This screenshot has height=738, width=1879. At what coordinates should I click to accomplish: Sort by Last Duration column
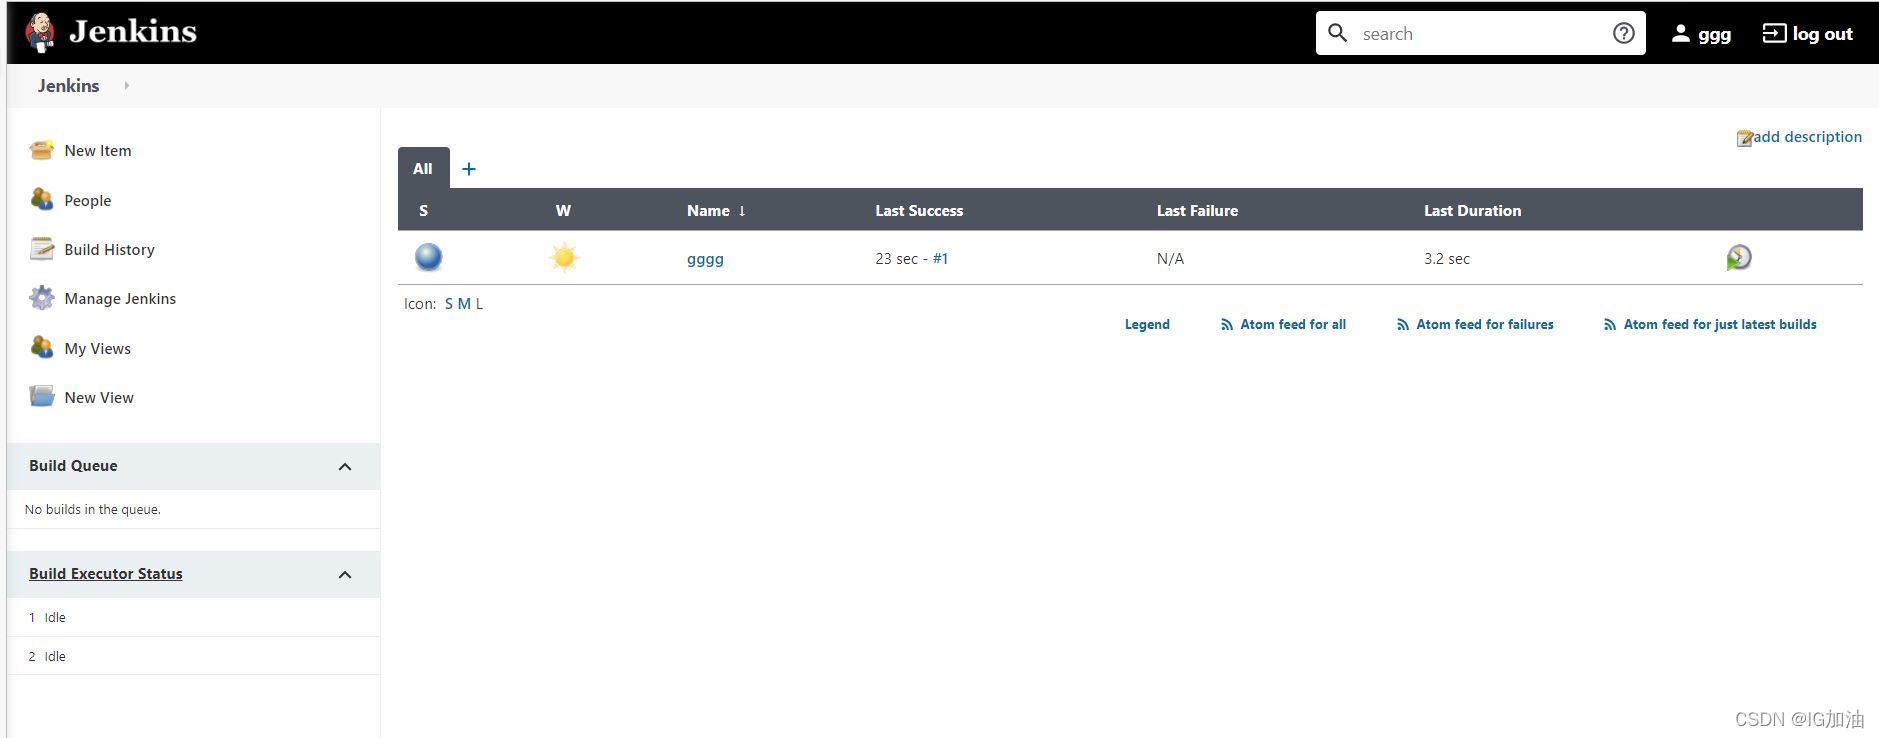[x=1472, y=210]
